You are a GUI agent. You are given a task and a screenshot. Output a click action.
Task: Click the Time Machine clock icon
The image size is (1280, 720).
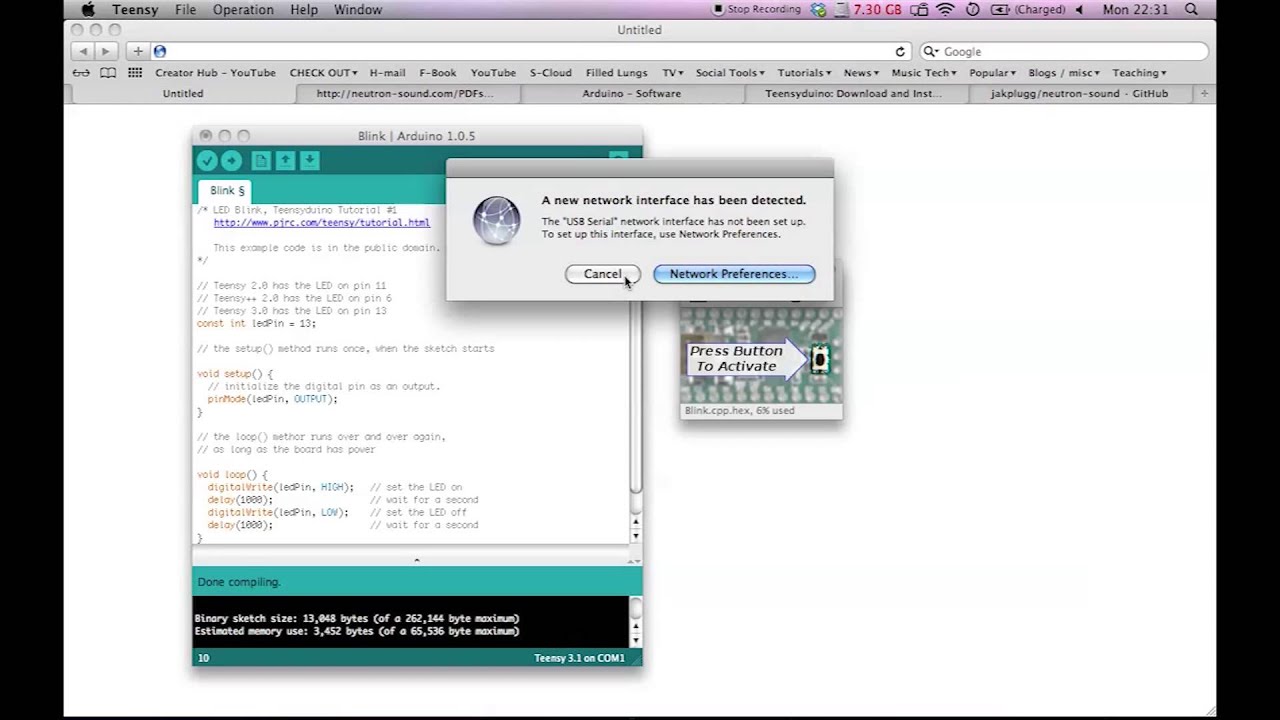972,9
